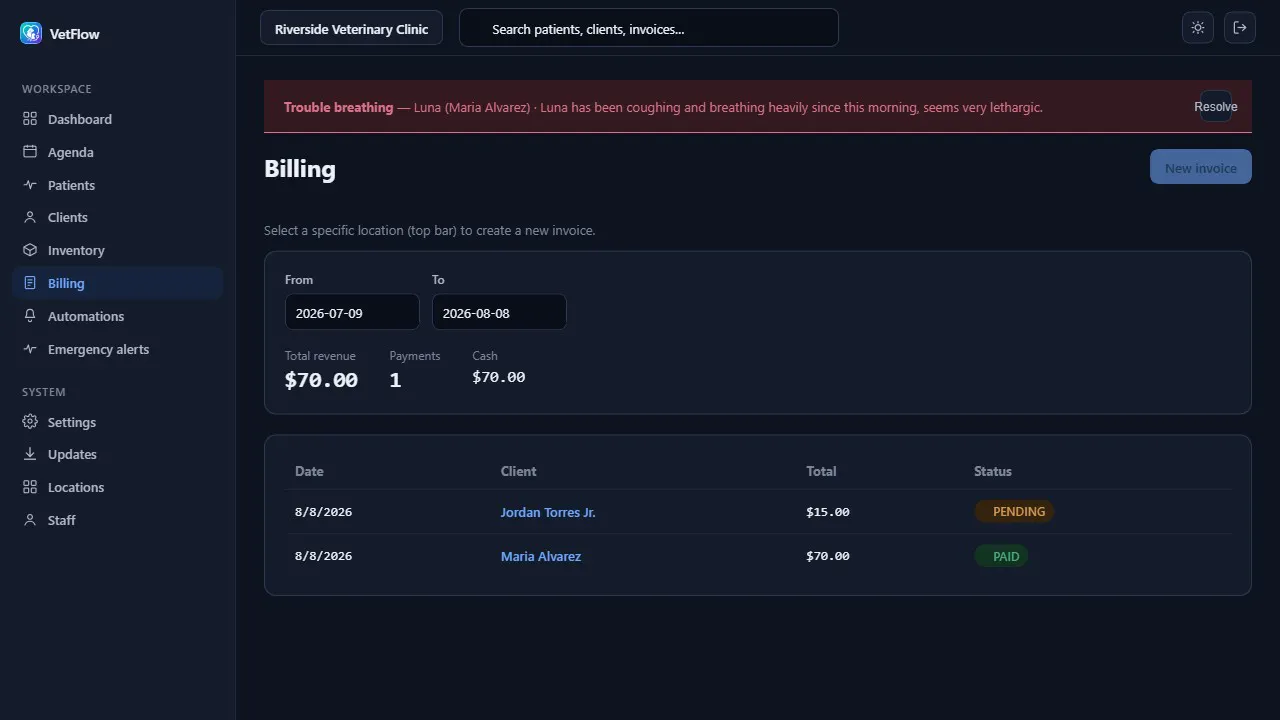Click the Total revenue $70.00 figure
1280x720 pixels.
pyautogui.click(x=321, y=380)
